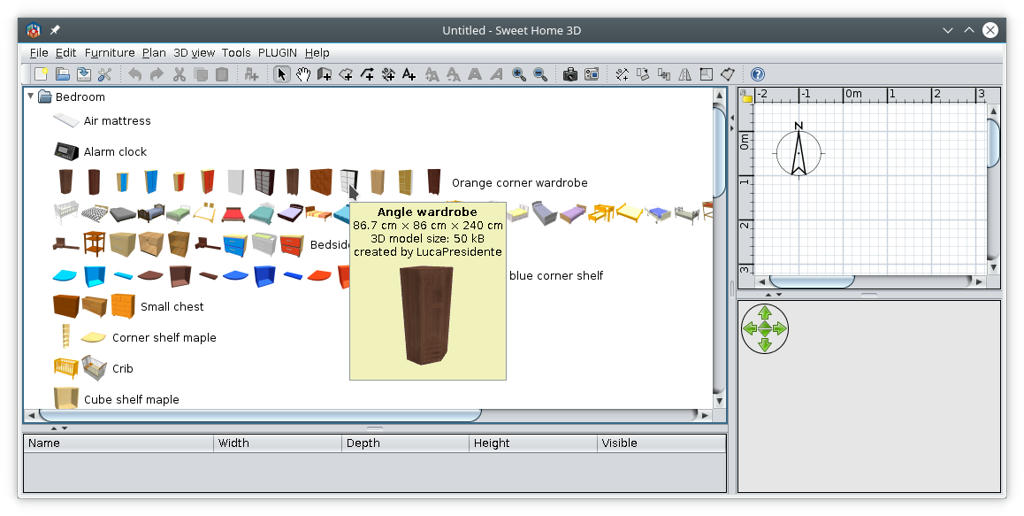Click the plan horizontal scrollbar left arrow
Screen dimensions: 1024x516
[762, 282]
